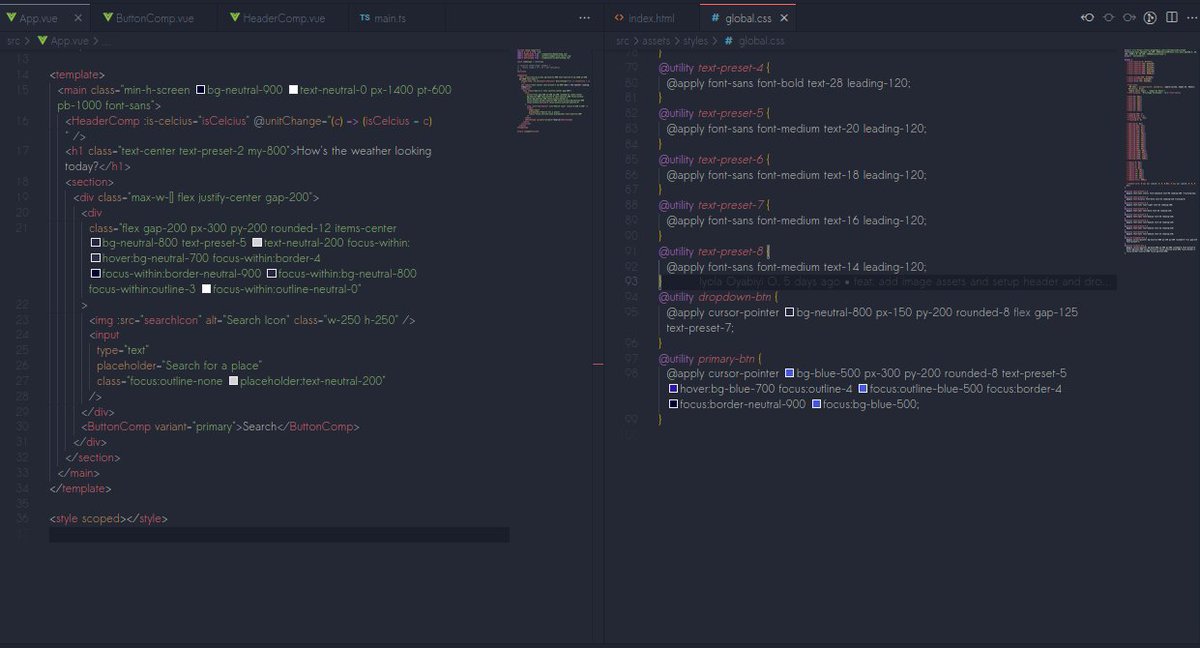Click the git blame annotation on line 93
Viewport: 1200px width, 648px height.
pos(903,282)
